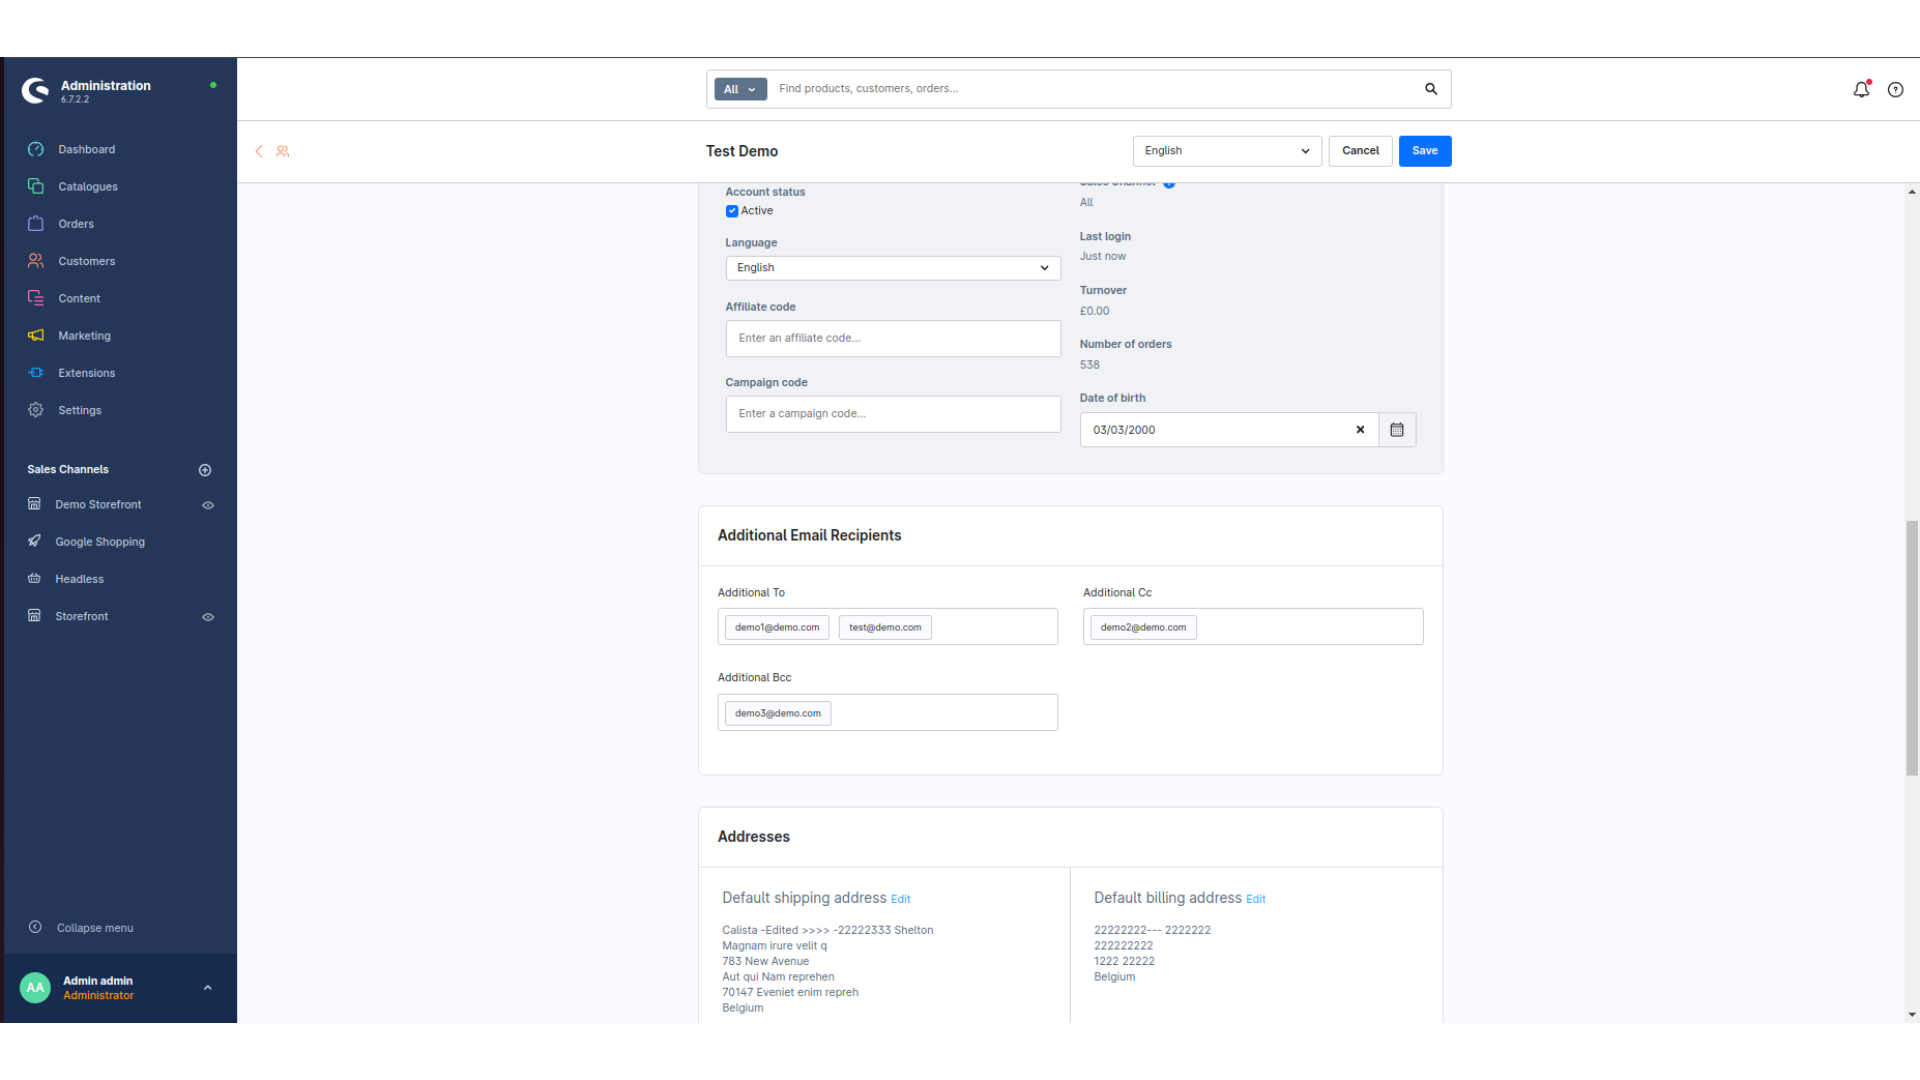Click the page vertical scrollbar

coord(1912,648)
